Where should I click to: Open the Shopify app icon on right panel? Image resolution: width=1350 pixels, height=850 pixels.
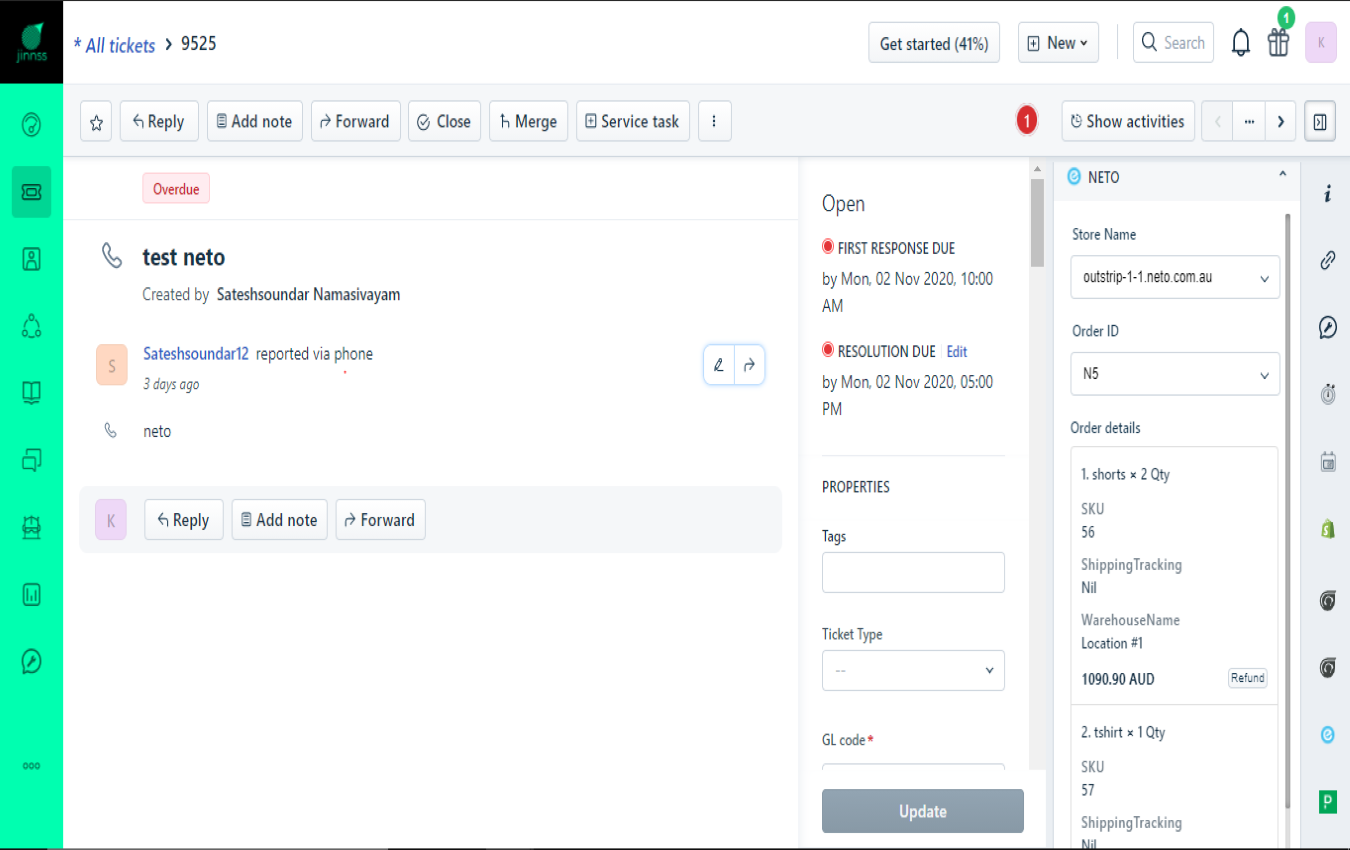(x=1327, y=527)
